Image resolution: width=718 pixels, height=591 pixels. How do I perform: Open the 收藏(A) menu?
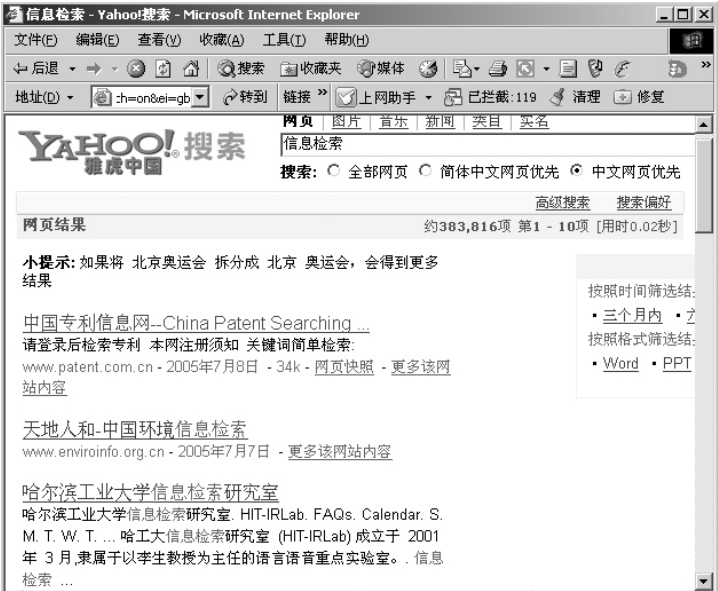click(x=222, y=40)
